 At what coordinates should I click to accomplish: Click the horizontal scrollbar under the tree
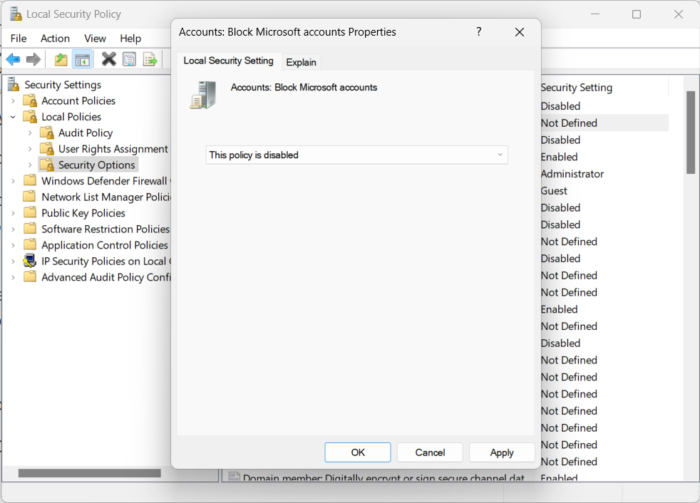coord(89,473)
